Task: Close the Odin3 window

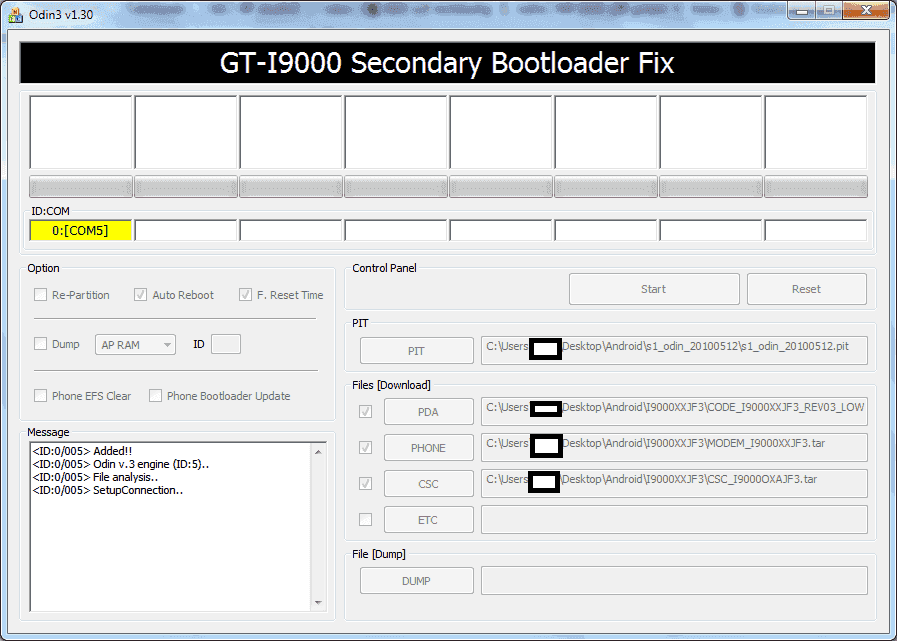Action: pyautogui.click(x=866, y=11)
